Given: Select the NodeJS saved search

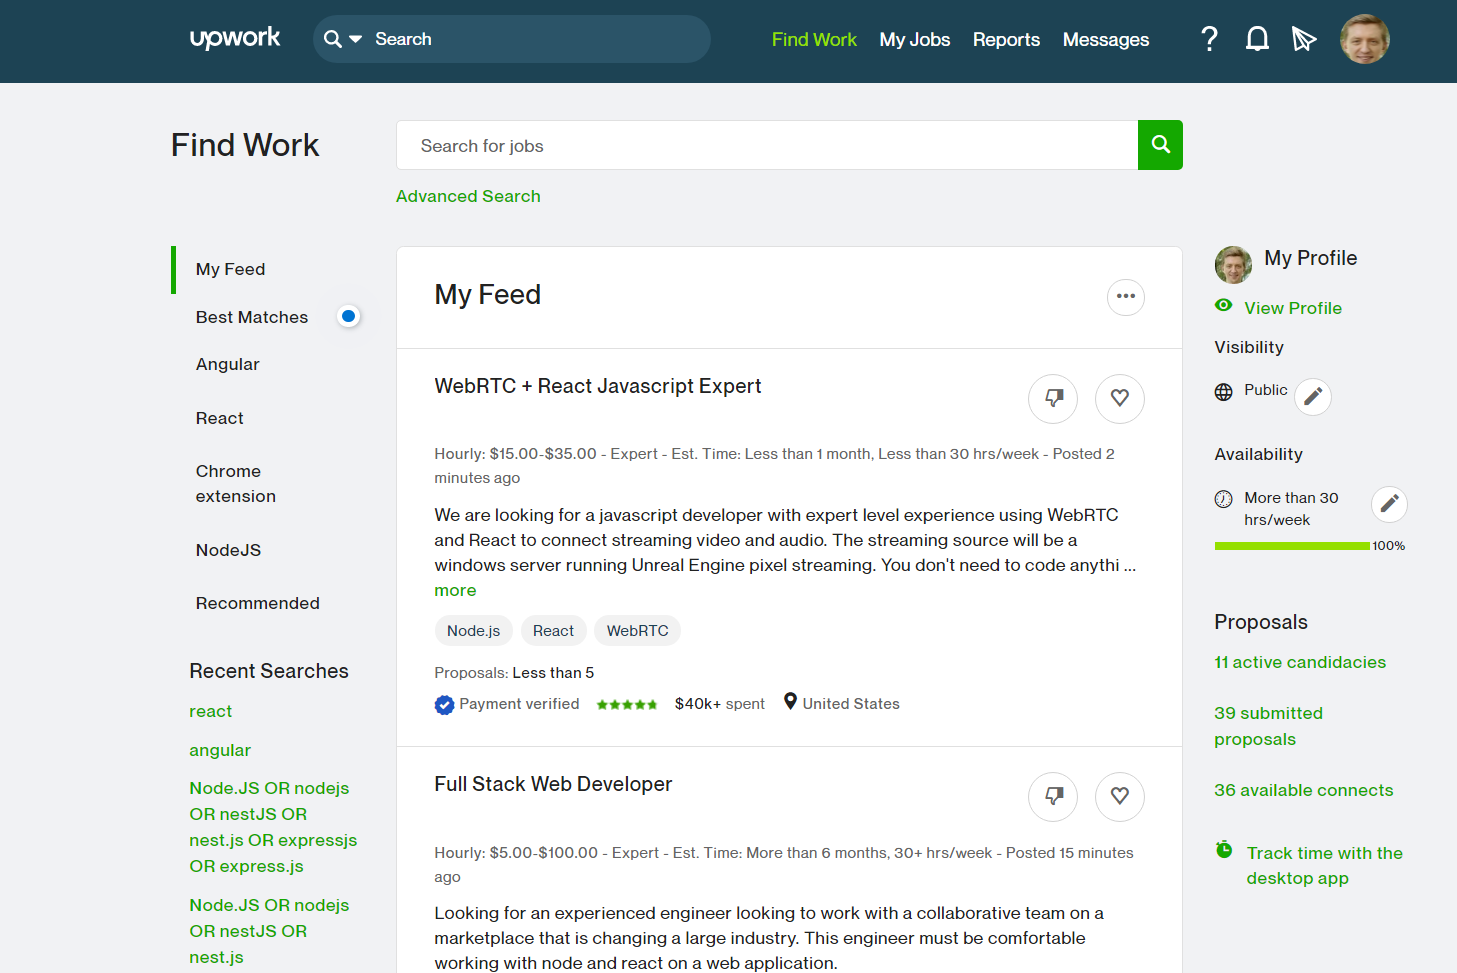Looking at the screenshot, I should pyautogui.click(x=228, y=550).
